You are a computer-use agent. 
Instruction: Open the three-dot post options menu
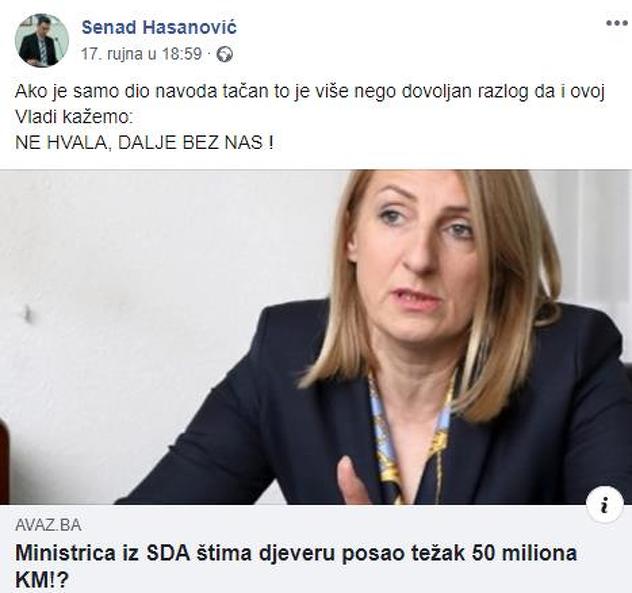(x=617, y=23)
